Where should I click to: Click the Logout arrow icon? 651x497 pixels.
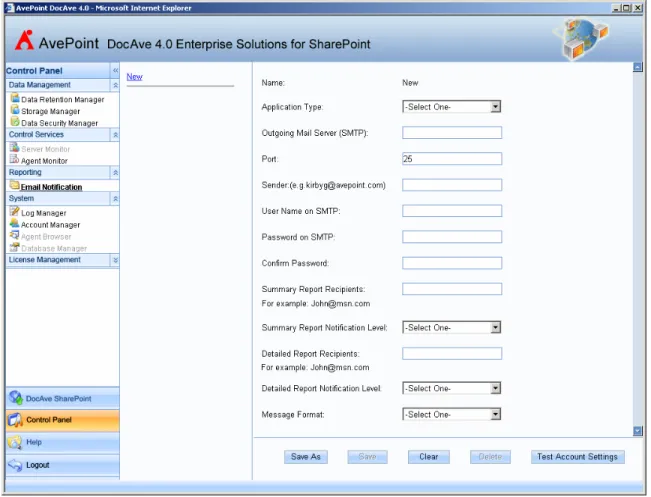tap(15, 465)
